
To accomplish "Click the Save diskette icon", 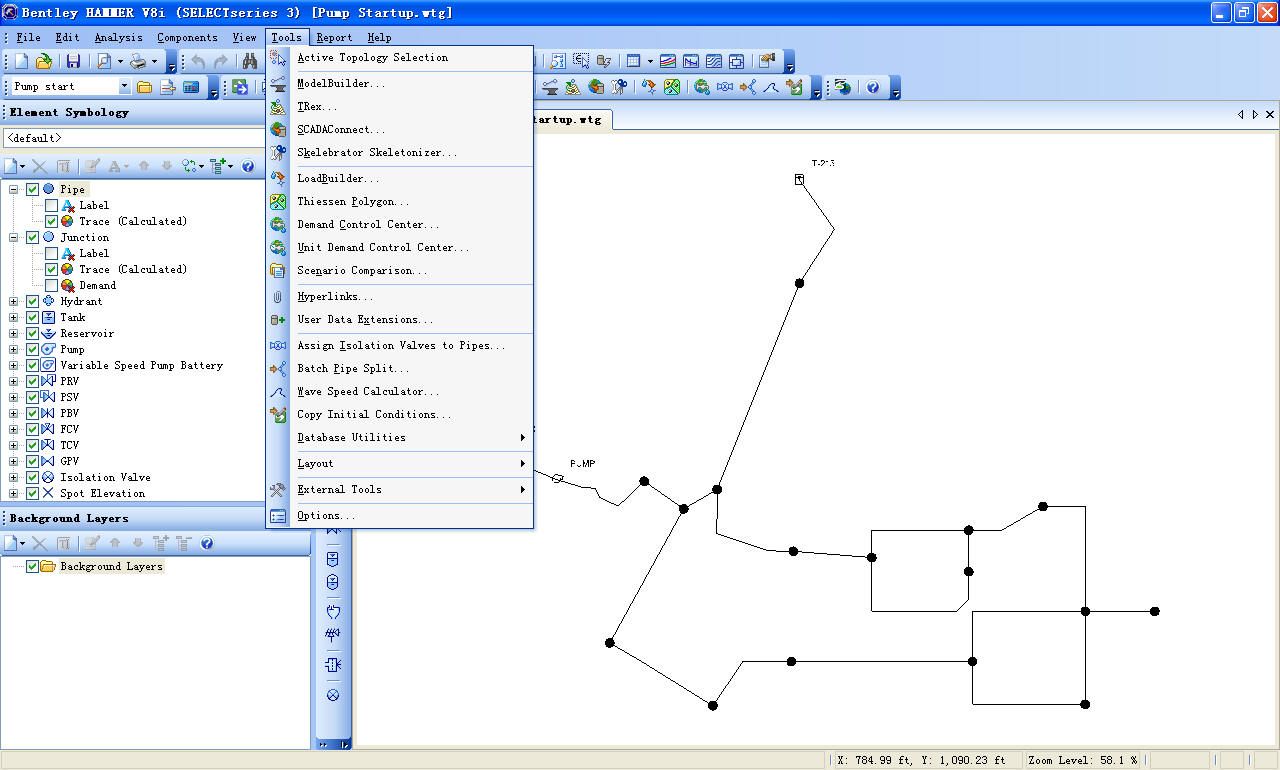I will (74, 61).
